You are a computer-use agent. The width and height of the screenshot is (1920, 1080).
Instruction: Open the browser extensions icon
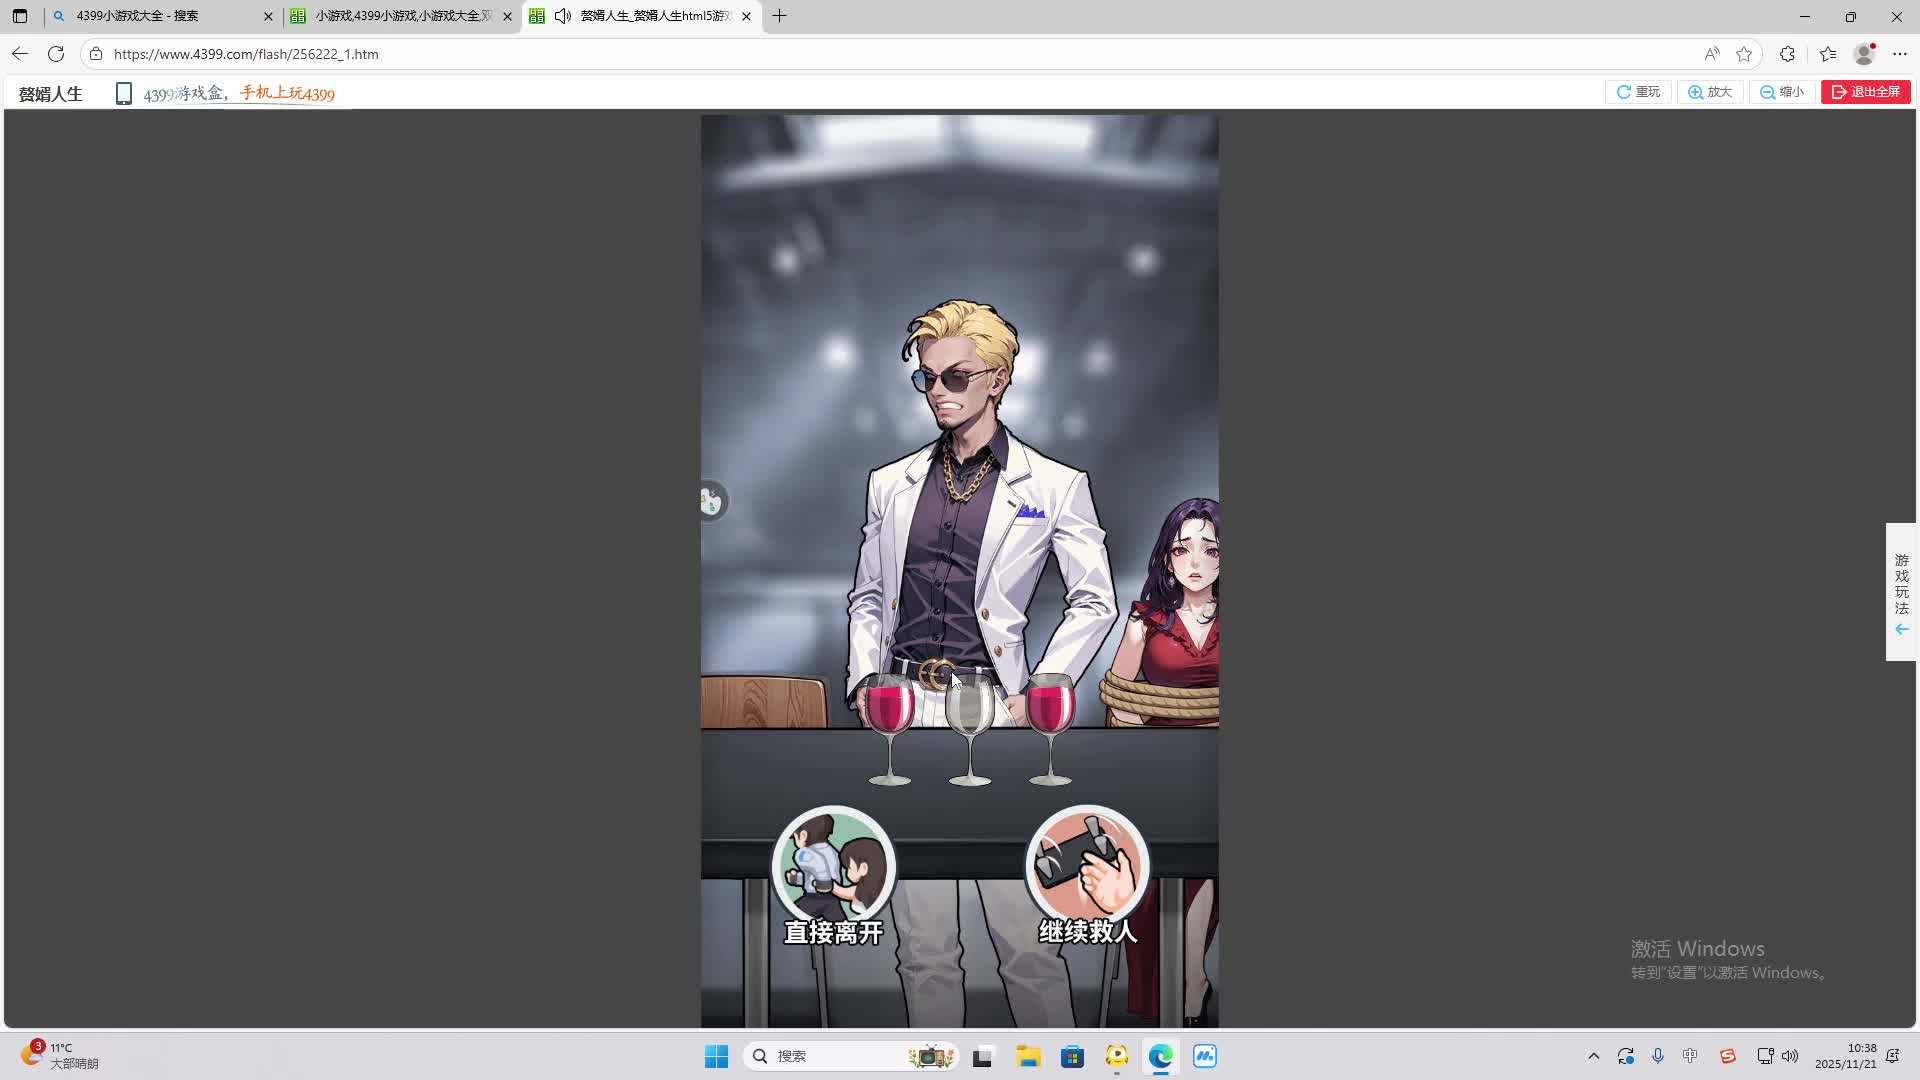[1787, 54]
